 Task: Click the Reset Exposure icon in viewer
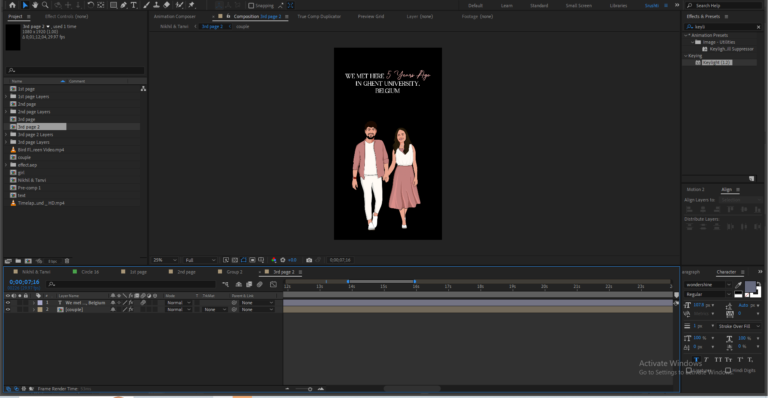pos(283,260)
